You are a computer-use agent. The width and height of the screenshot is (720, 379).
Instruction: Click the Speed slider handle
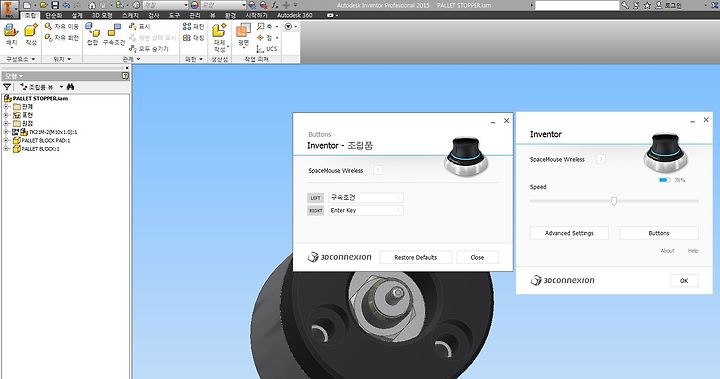click(614, 201)
